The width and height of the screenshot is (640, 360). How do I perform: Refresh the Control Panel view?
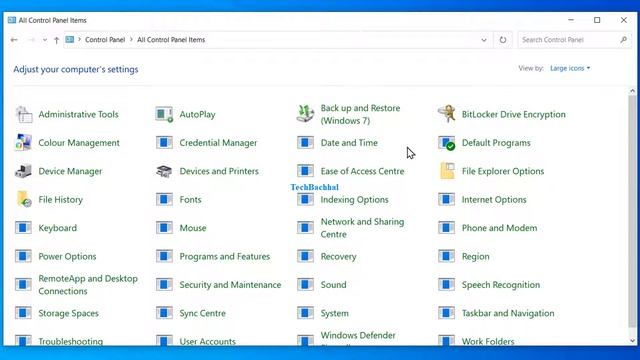point(503,40)
